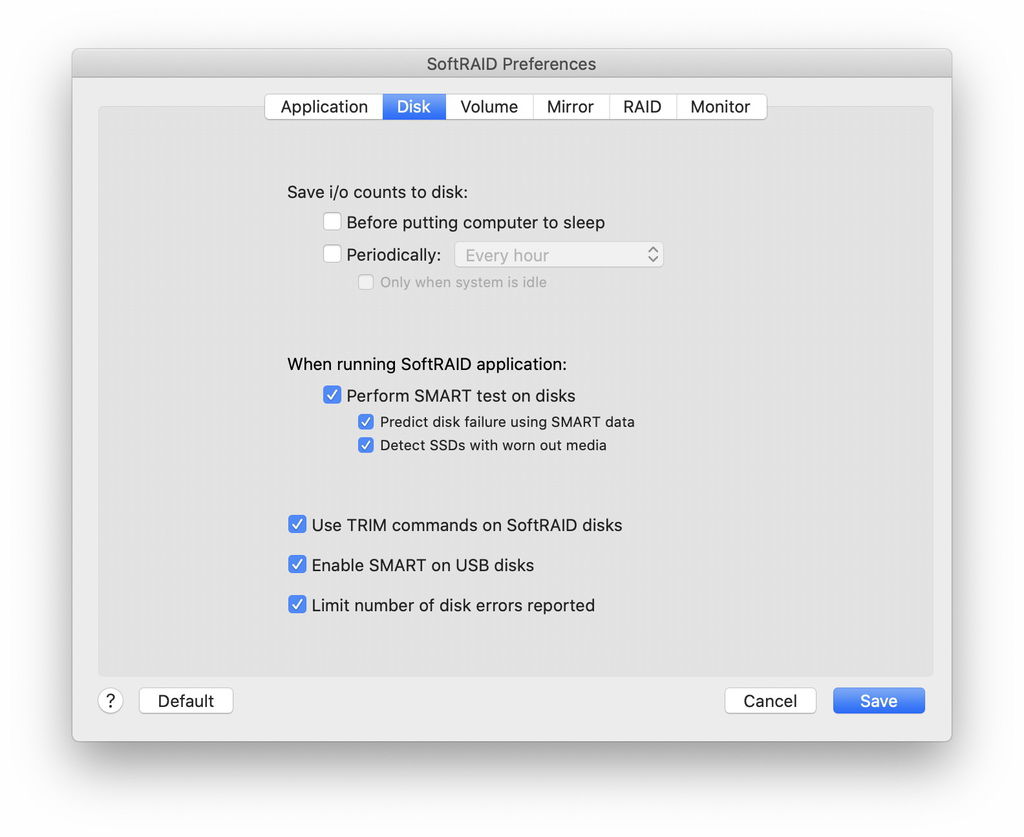Open the Every hour interval dropdown
The image size is (1024, 837).
tap(559, 255)
